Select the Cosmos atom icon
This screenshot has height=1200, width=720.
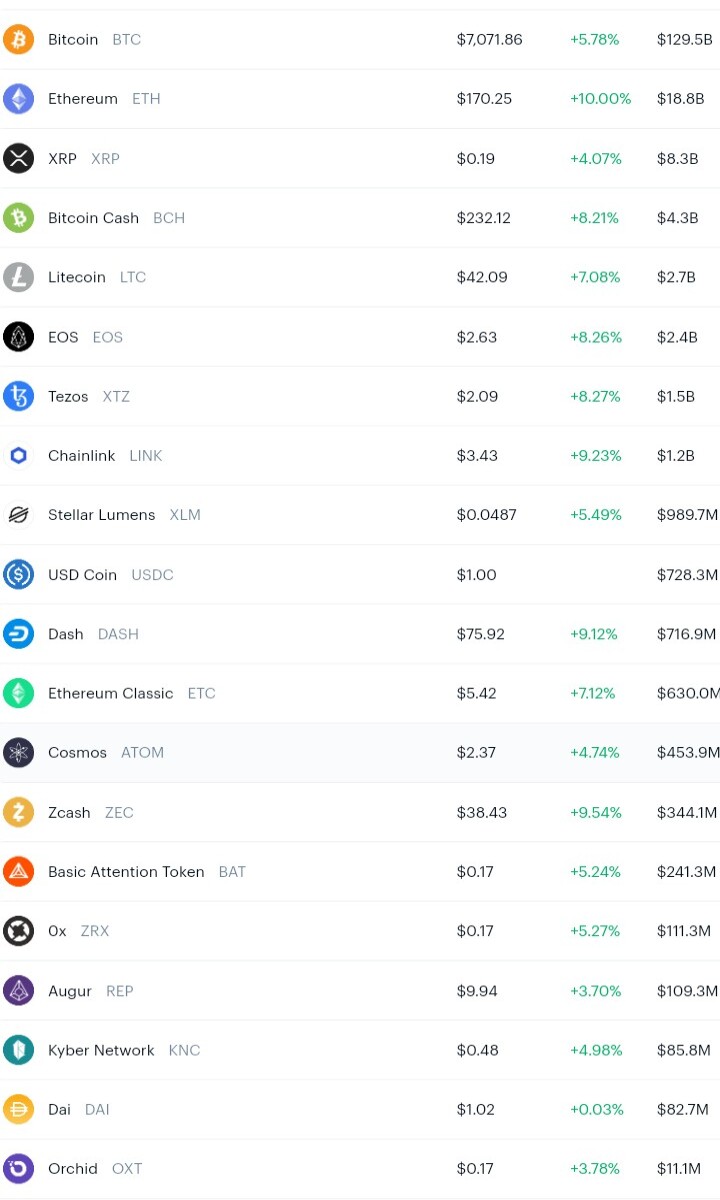coord(18,752)
